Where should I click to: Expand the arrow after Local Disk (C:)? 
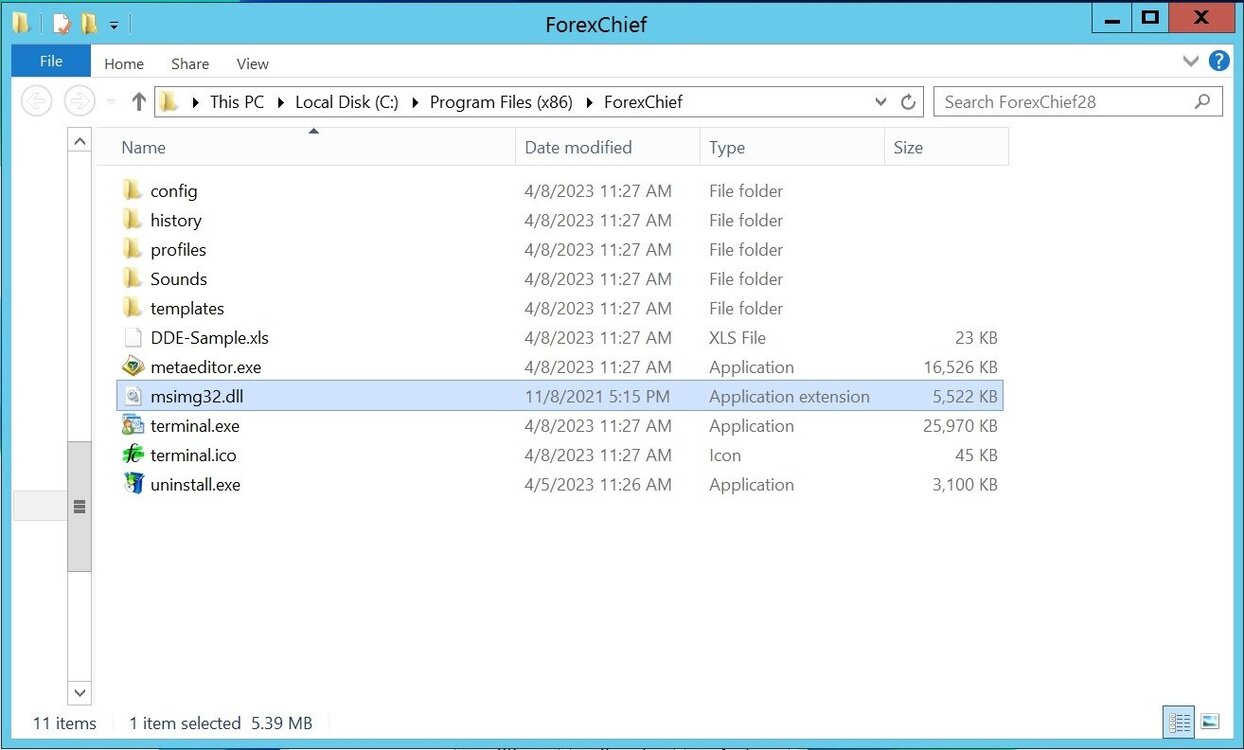coord(414,102)
